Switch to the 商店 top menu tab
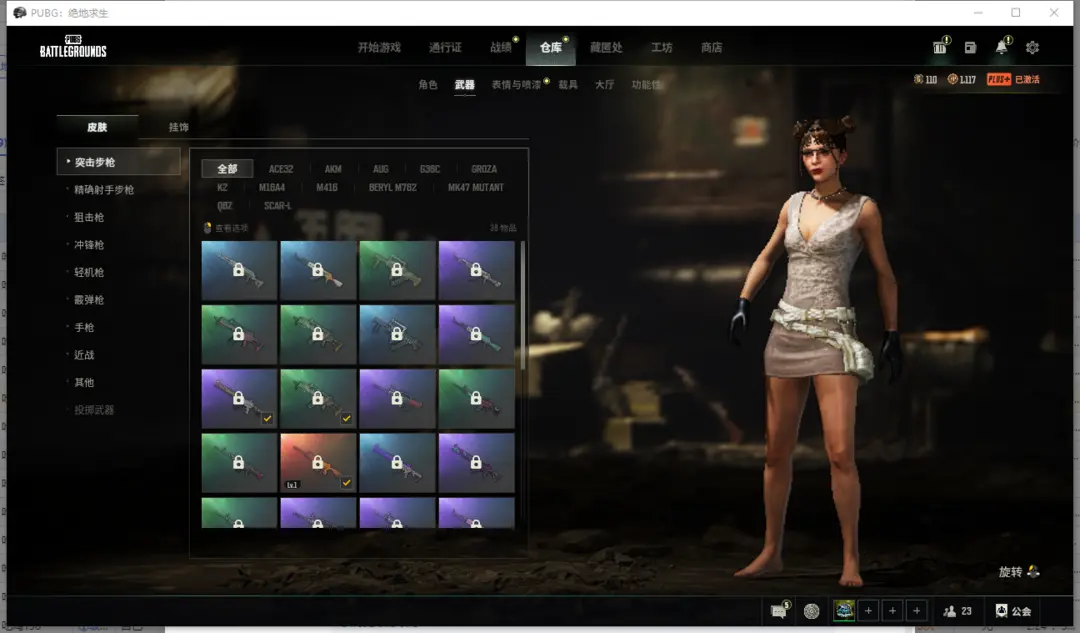The width and height of the screenshot is (1080, 633). pyautogui.click(x=711, y=48)
